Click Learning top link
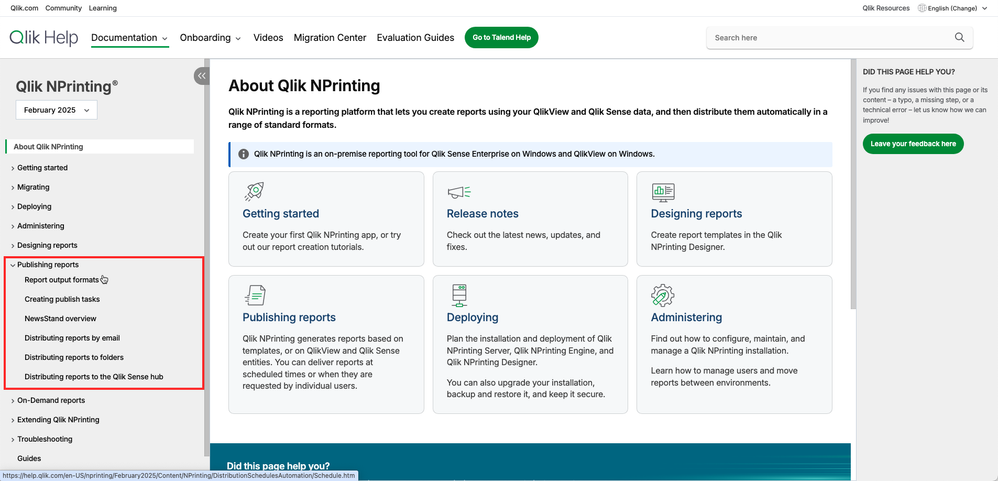Viewport: 998px width, 481px height. pyautogui.click(x=102, y=8)
